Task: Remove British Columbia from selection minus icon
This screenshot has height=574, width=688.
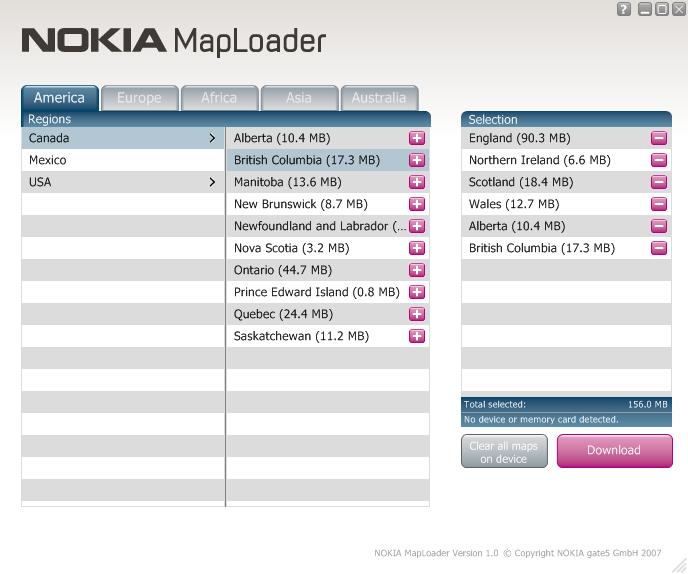Action: 659,248
